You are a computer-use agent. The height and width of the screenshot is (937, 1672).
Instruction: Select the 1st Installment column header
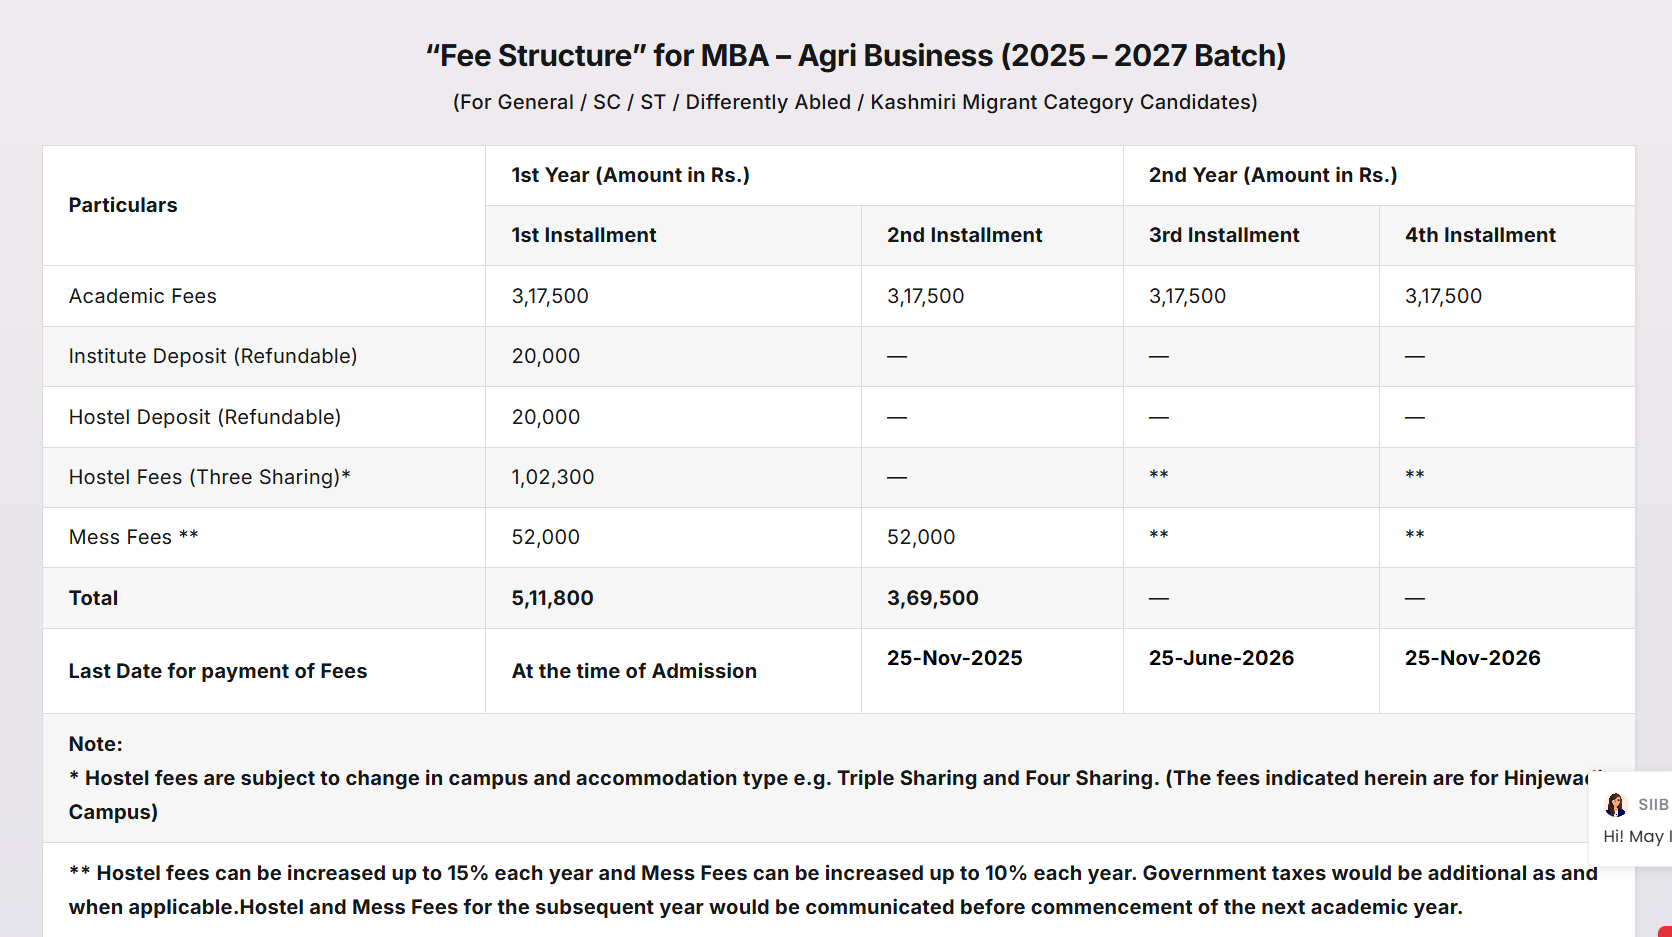(584, 235)
